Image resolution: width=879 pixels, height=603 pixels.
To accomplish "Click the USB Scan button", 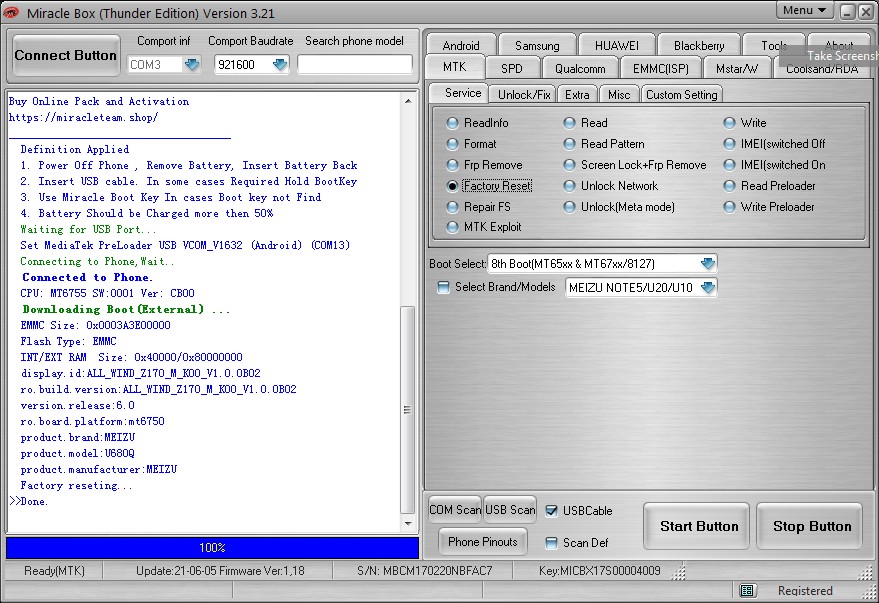I will pos(510,510).
